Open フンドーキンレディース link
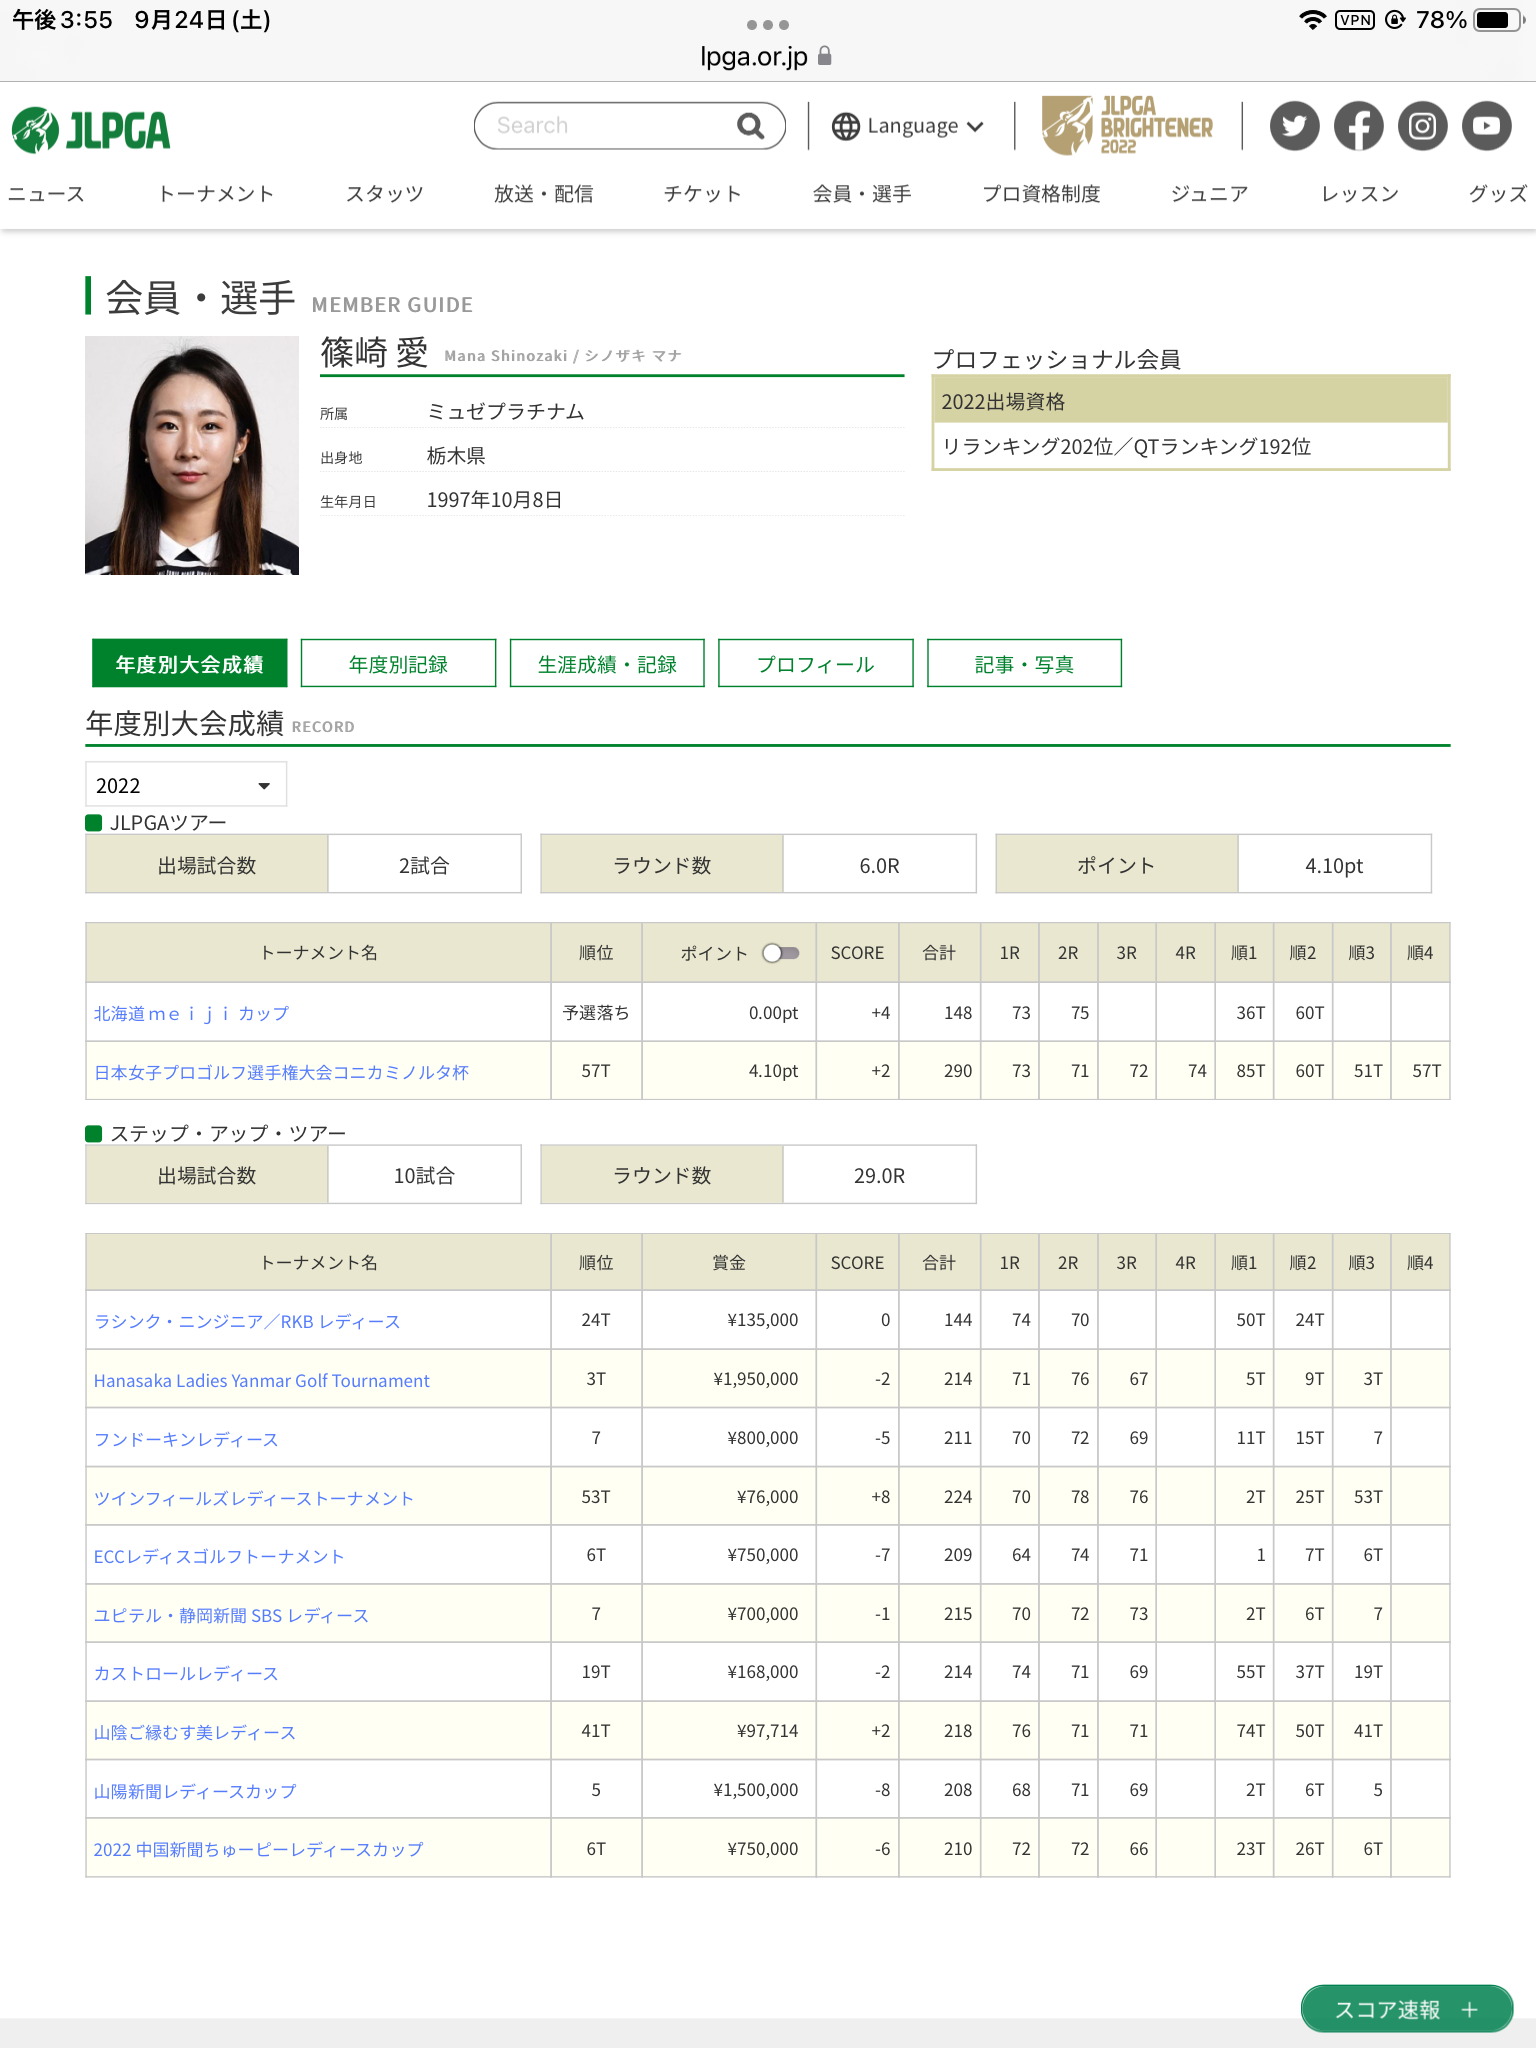Image resolution: width=1536 pixels, height=2048 pixels. tap(186, 1440)
